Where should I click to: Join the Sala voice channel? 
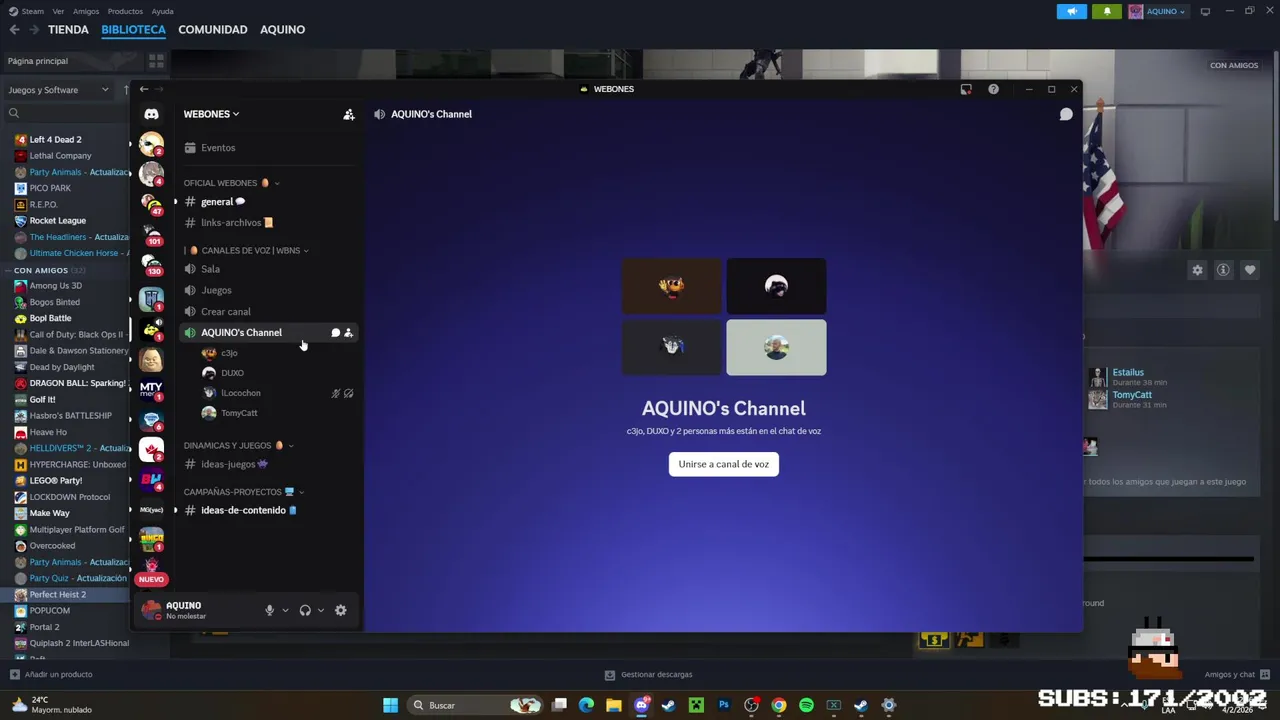tap(268, 269)
